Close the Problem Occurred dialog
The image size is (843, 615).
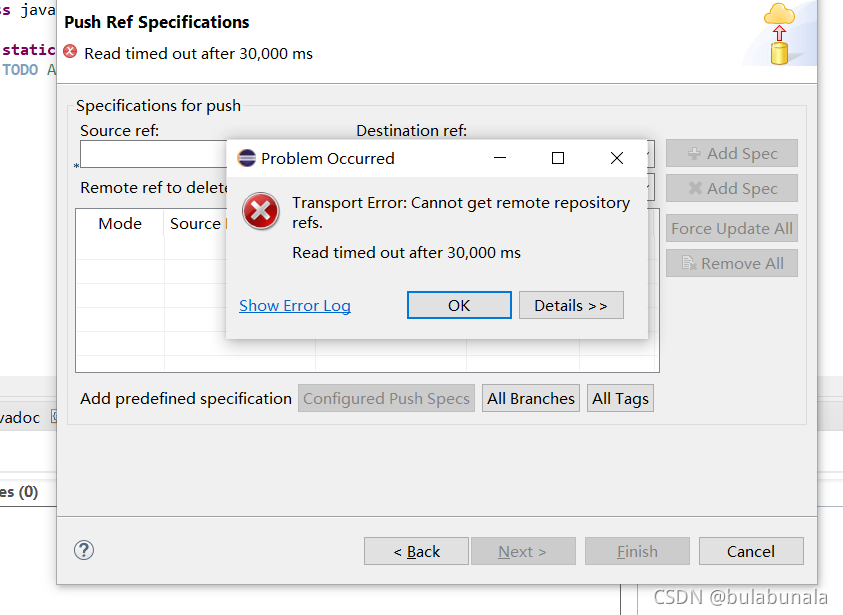617,158
